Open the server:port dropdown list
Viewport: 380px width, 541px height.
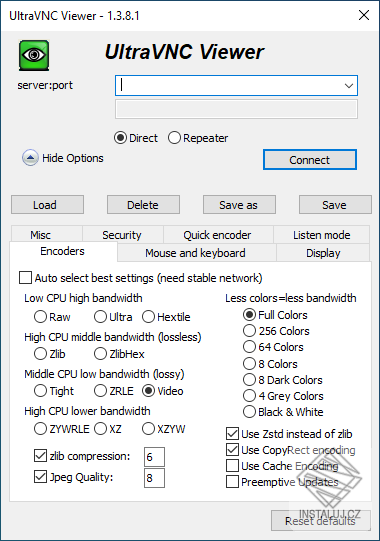click(349, 86)
